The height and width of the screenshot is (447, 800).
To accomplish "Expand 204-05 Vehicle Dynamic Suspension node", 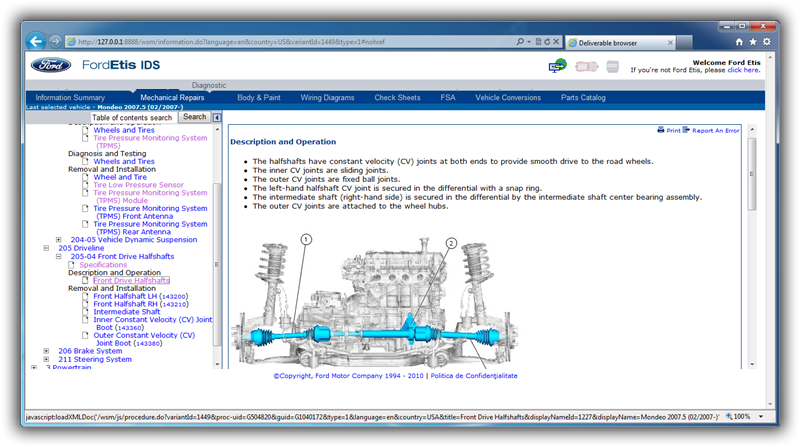I will point(59,239).
